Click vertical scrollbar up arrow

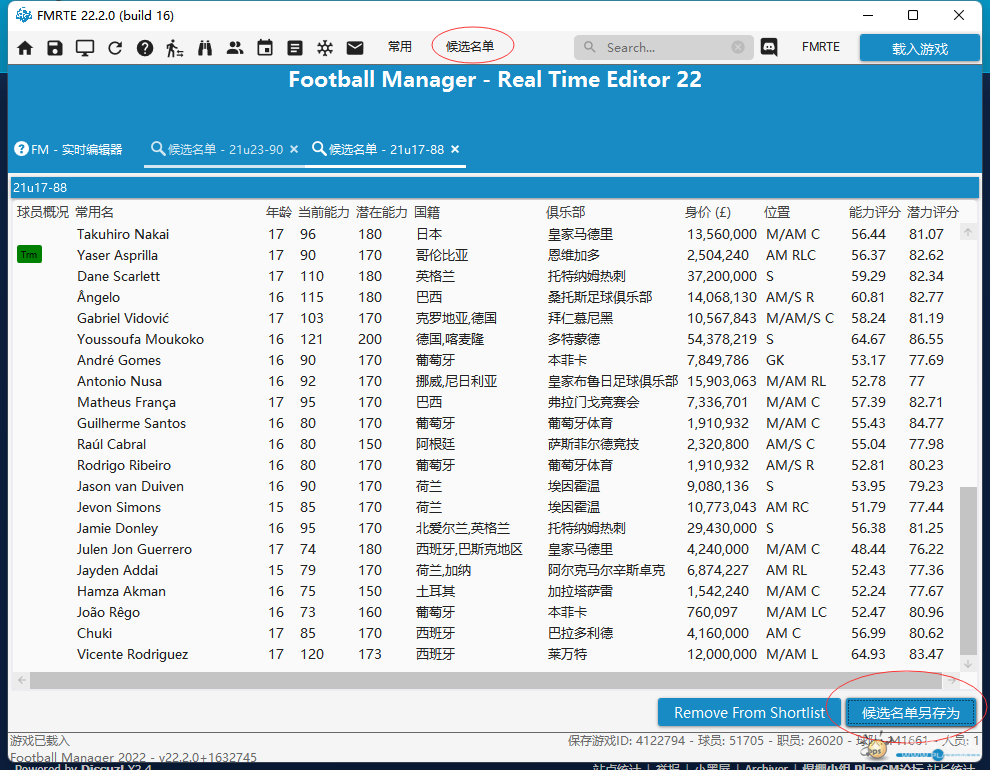pos(968,232)
